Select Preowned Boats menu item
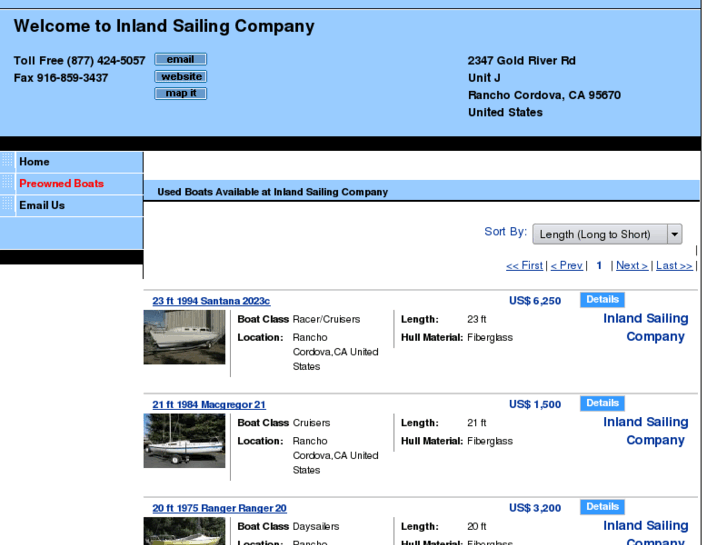Viewport: 727px width, 545px height. [61, 184]
